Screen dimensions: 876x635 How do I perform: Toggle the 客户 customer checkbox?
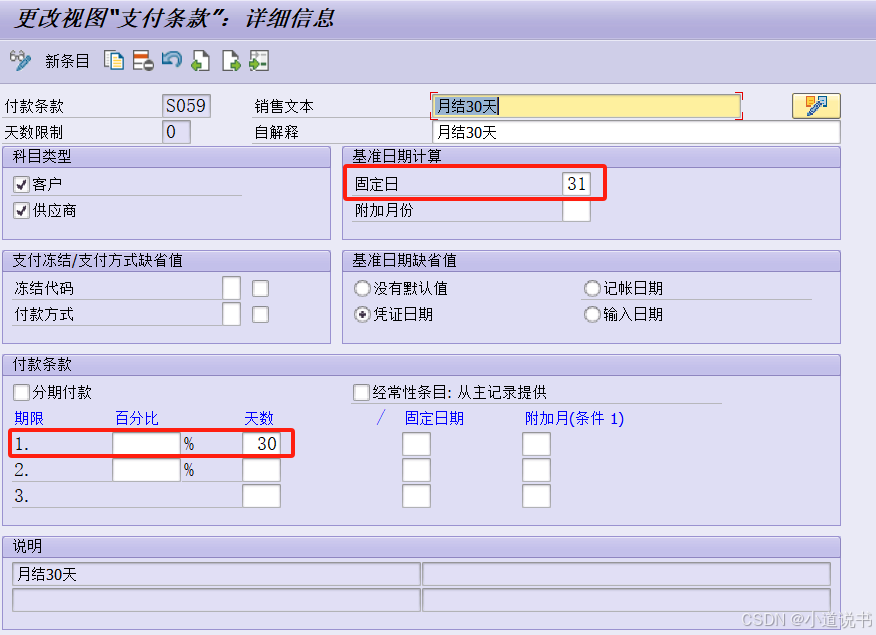point(21,184)
